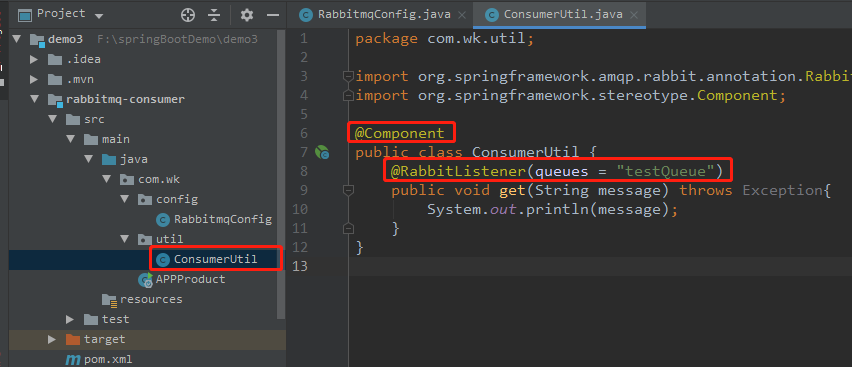The width and height of the screenshot is (852, 367).
Task: Open pom.xml Maven file
Action: pyautogui.click(x=98, y=359)
